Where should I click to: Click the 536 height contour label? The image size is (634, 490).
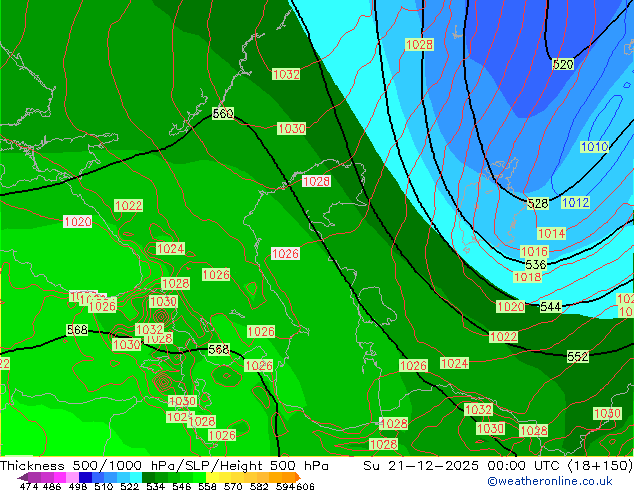536,264
